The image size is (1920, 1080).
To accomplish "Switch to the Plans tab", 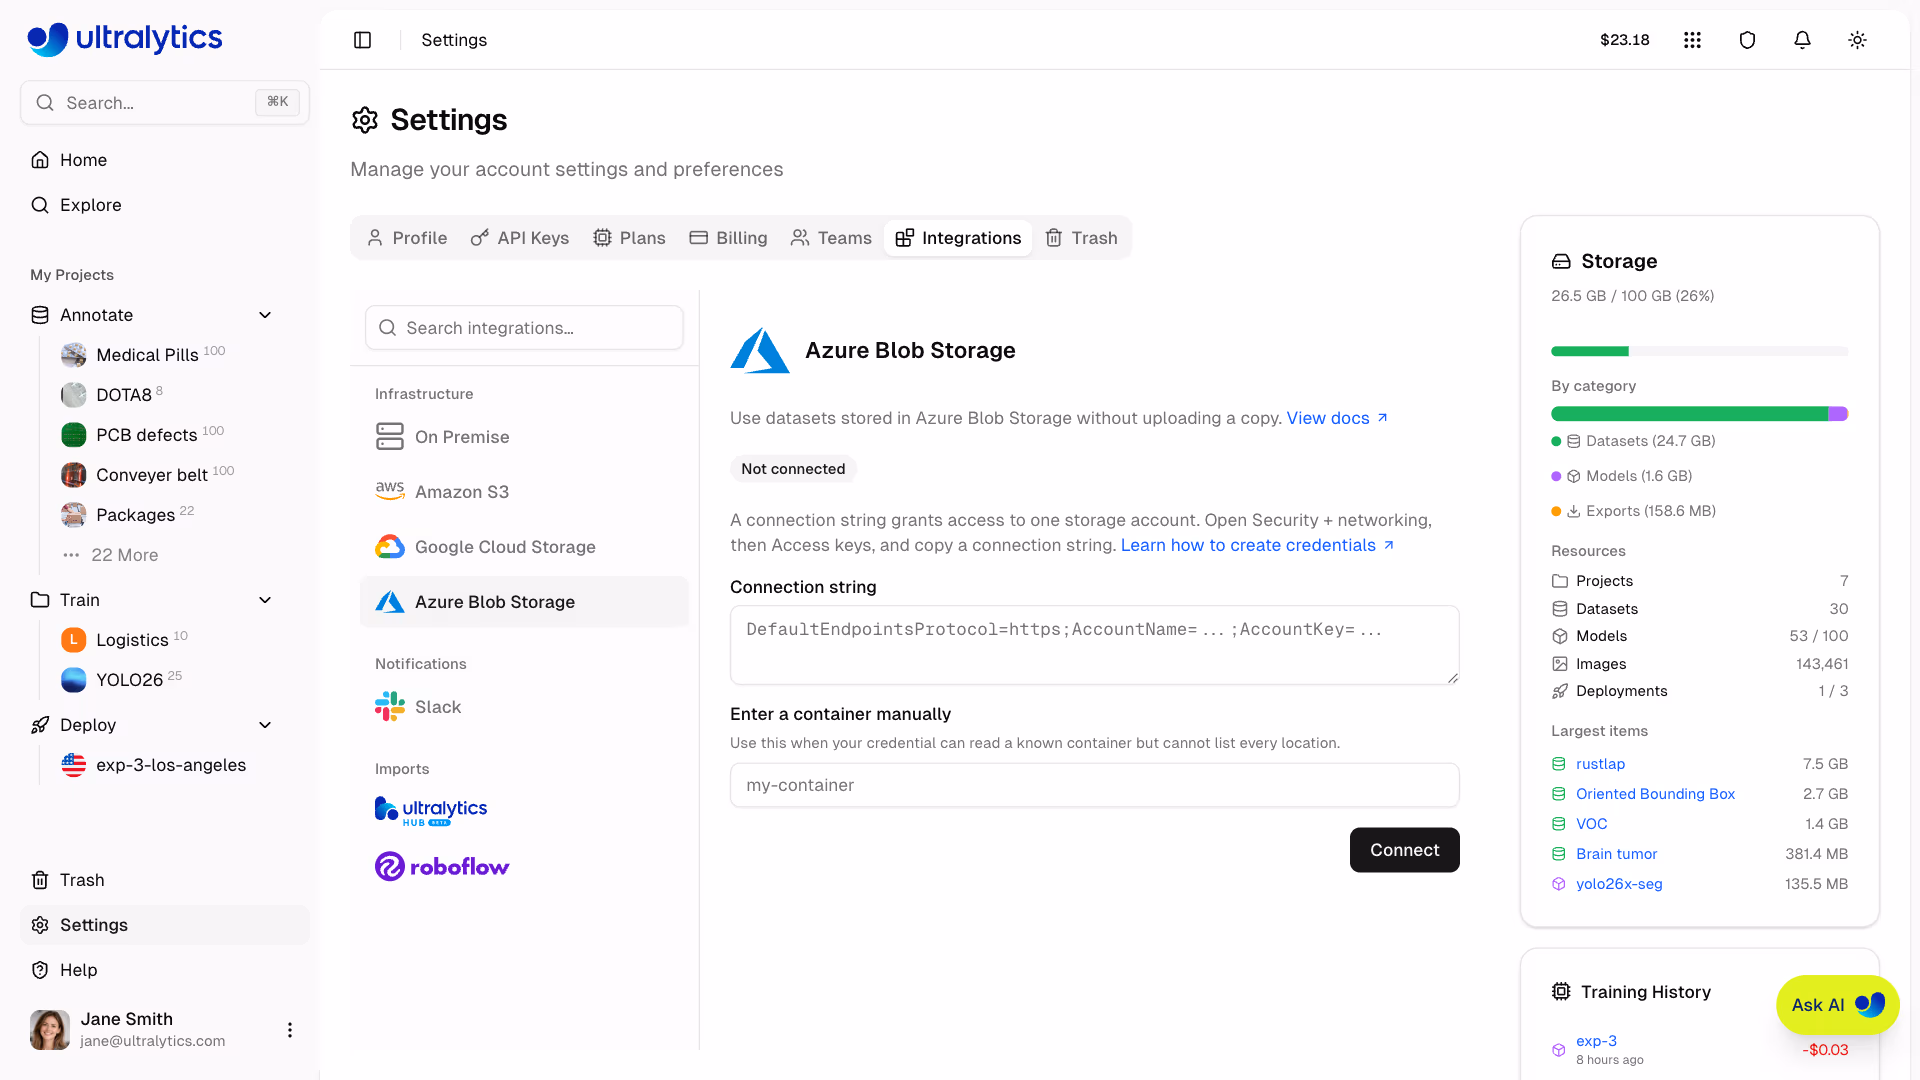I will tap(629, 238).
